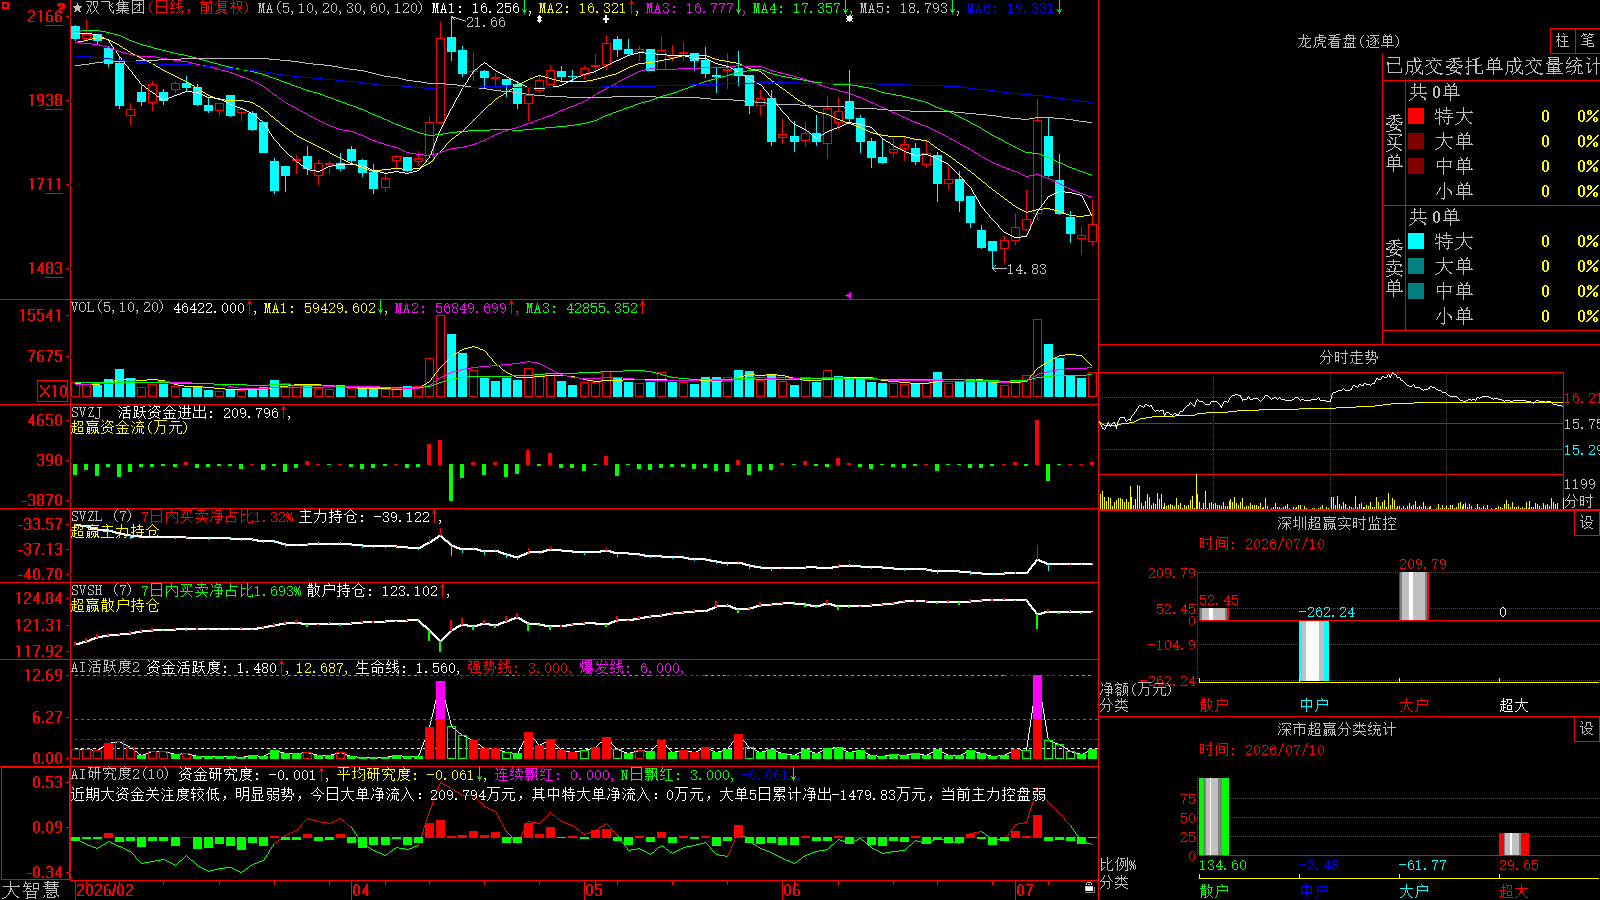Click the SVZL (7) indicator name

tap(101, 517)
